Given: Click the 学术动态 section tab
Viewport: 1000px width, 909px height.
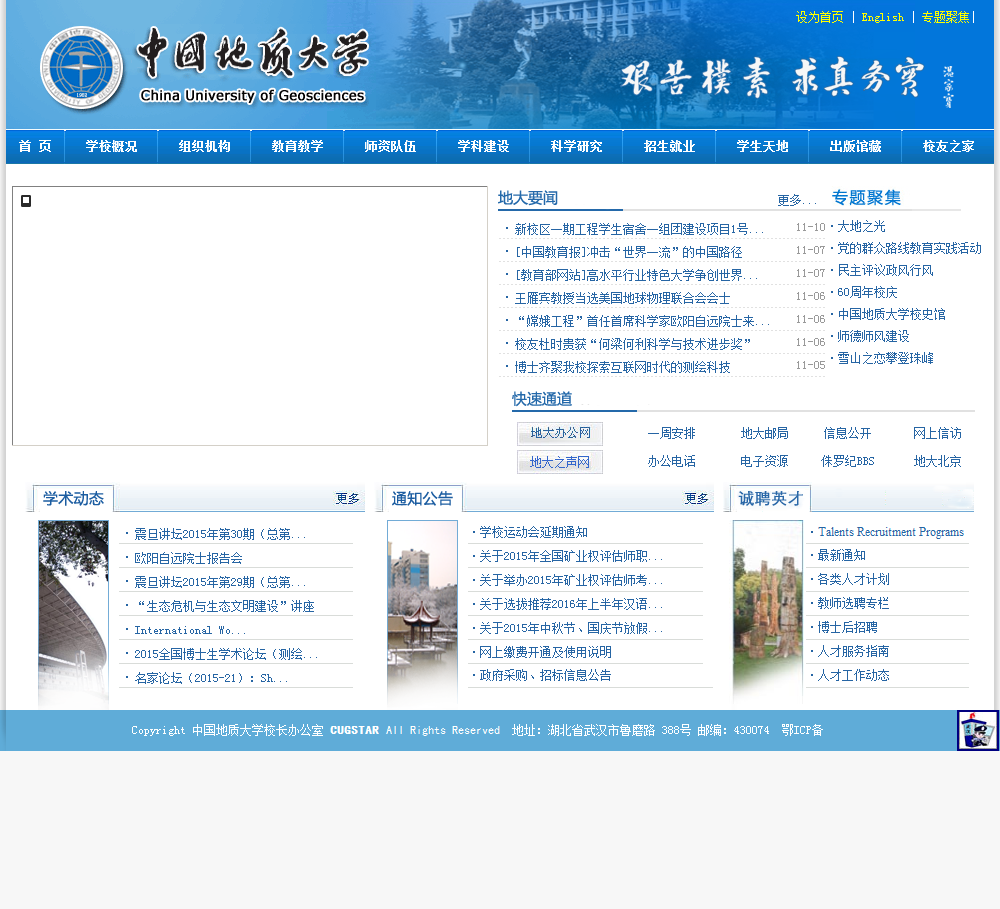Looking at the screenshot, I should [x=73, y=499].
